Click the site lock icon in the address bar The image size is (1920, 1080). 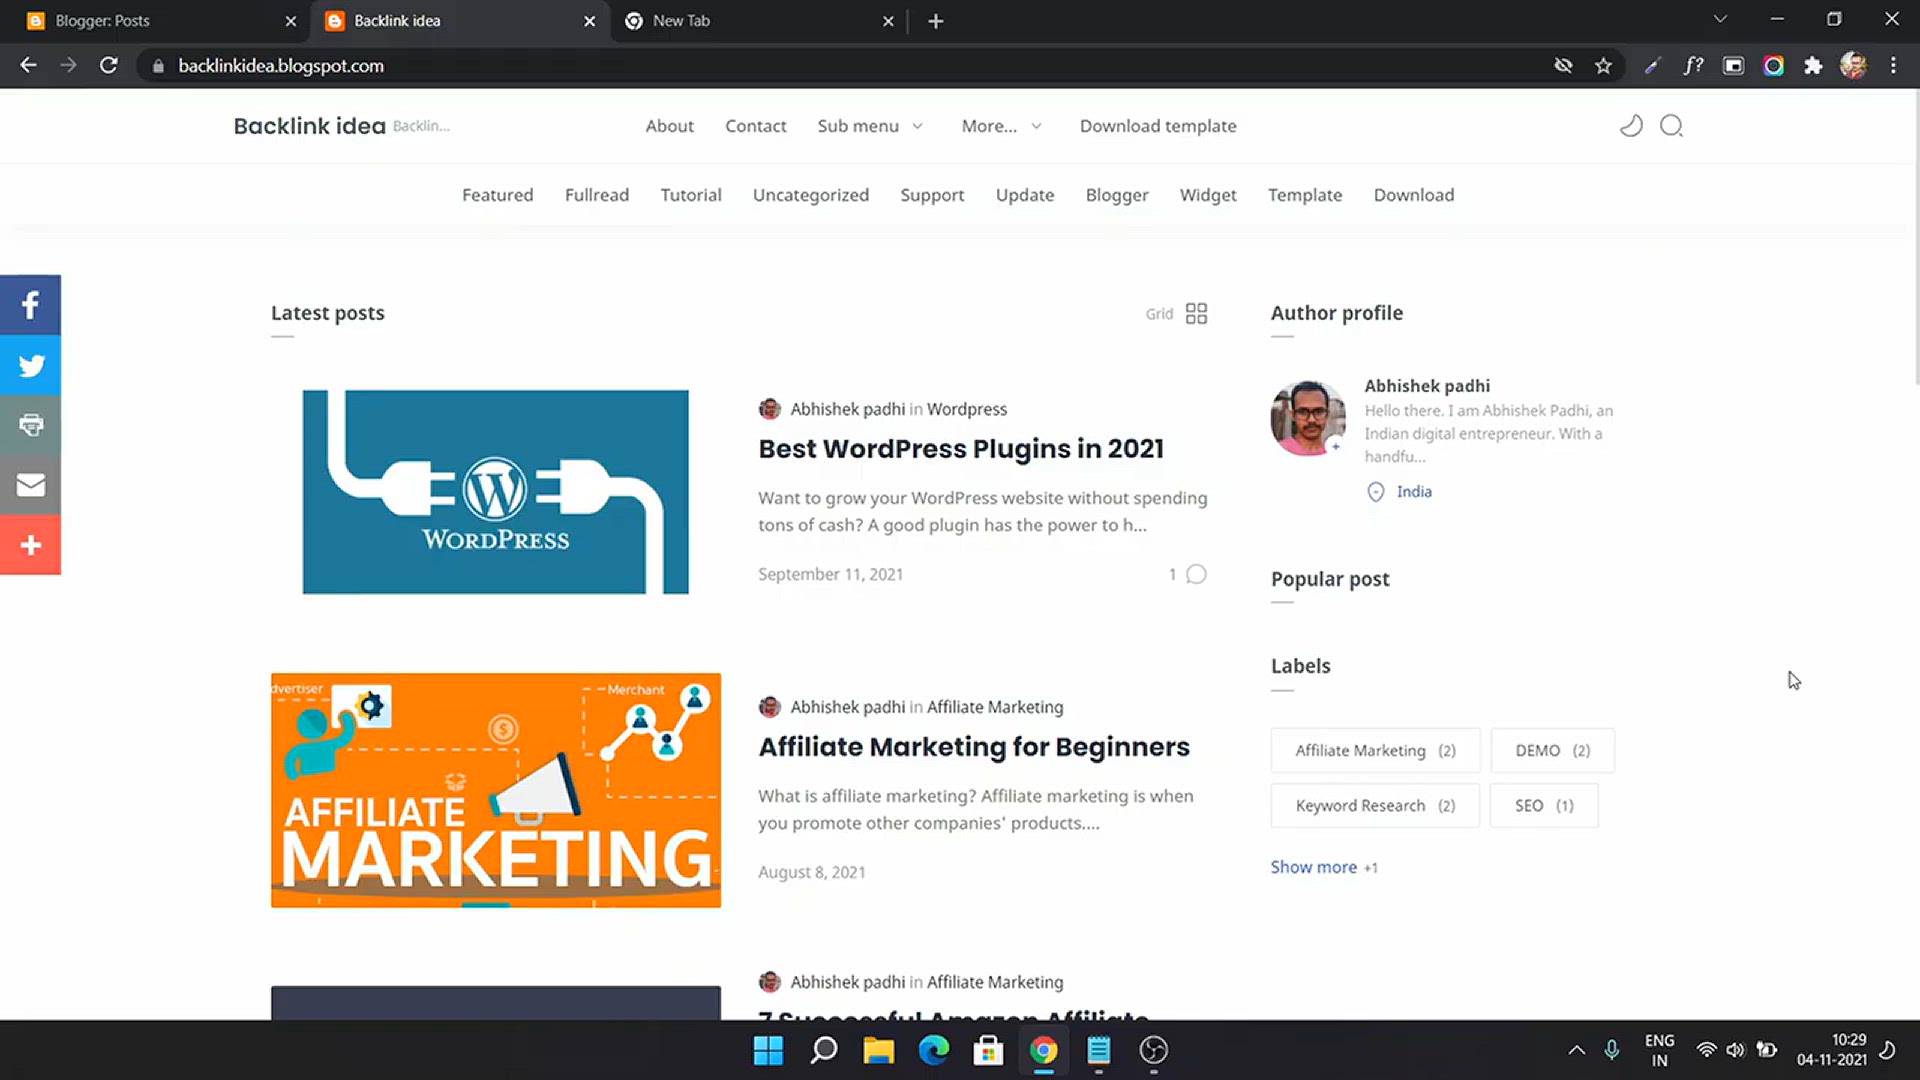click(158, 66)
